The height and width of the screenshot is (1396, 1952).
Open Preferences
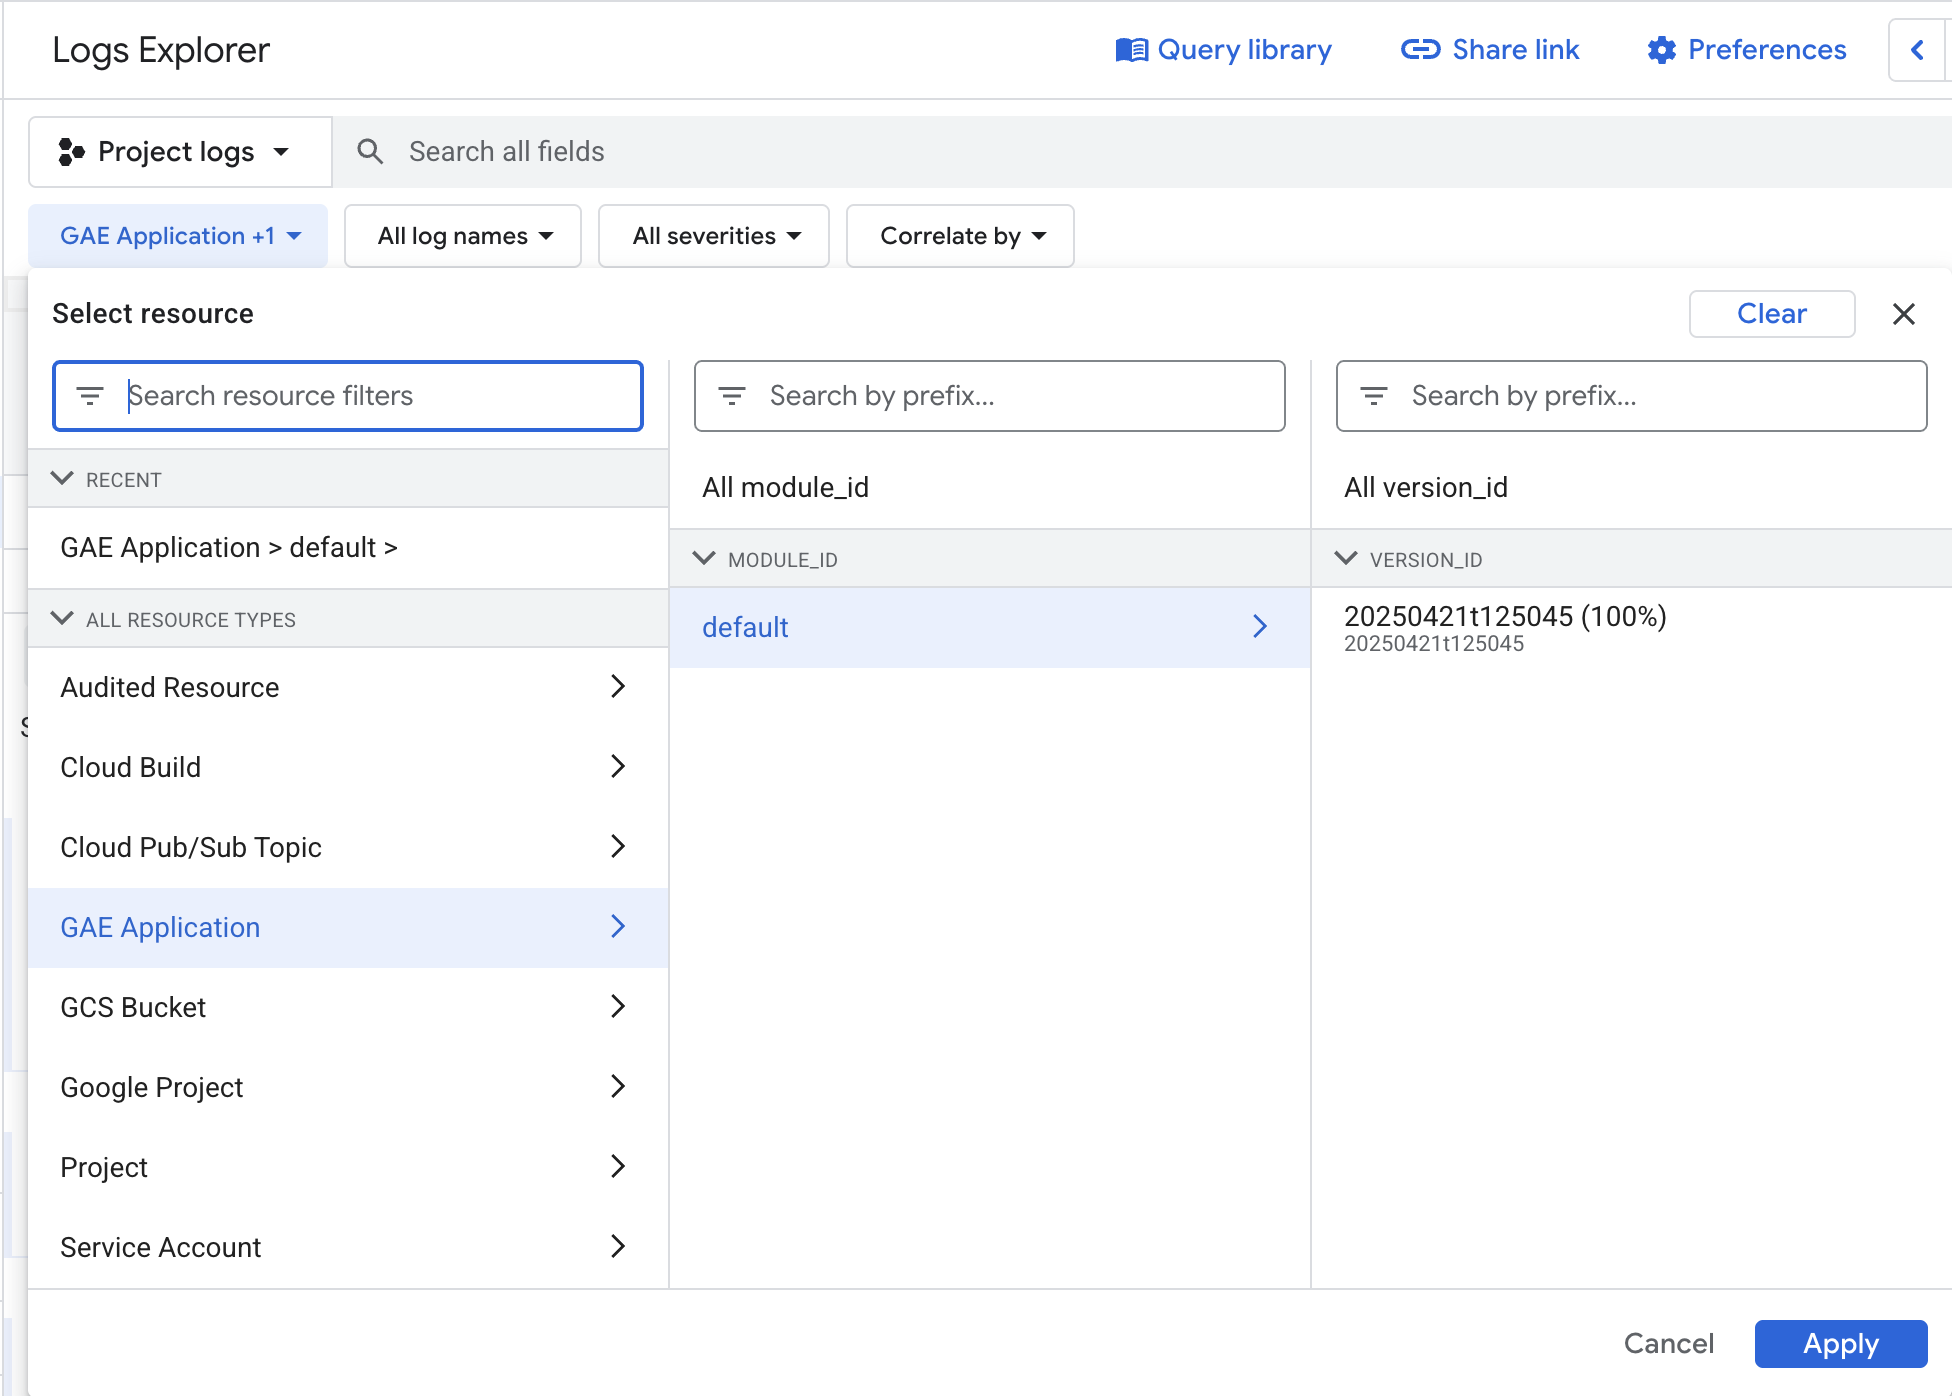[x=1746, y=50]
